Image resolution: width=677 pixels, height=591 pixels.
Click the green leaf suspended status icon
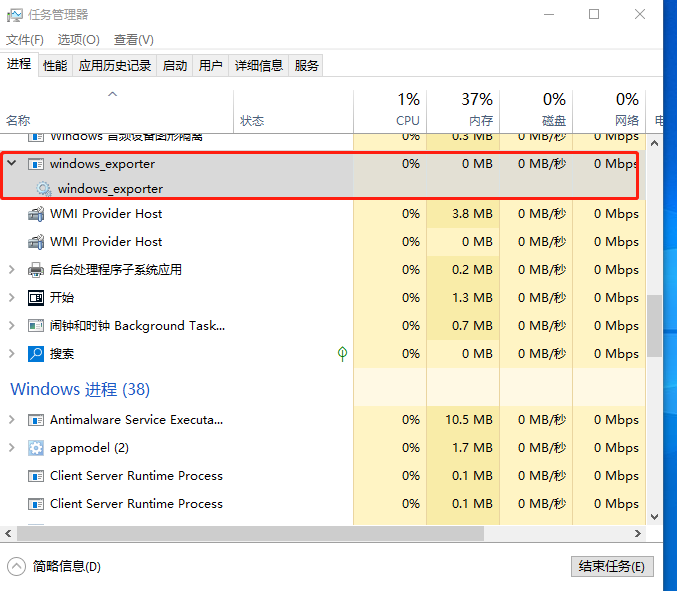(342, 354)
